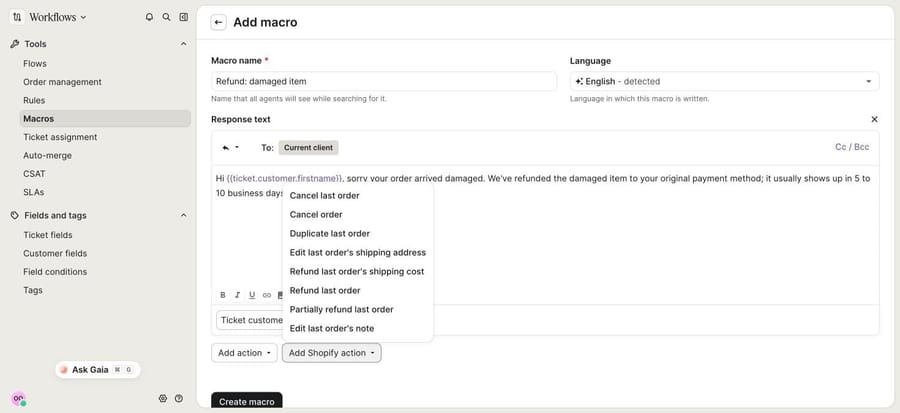This screenshot has width=900, height=413.
Task: Click the Macro name input field
Action: tap(384, 81)
